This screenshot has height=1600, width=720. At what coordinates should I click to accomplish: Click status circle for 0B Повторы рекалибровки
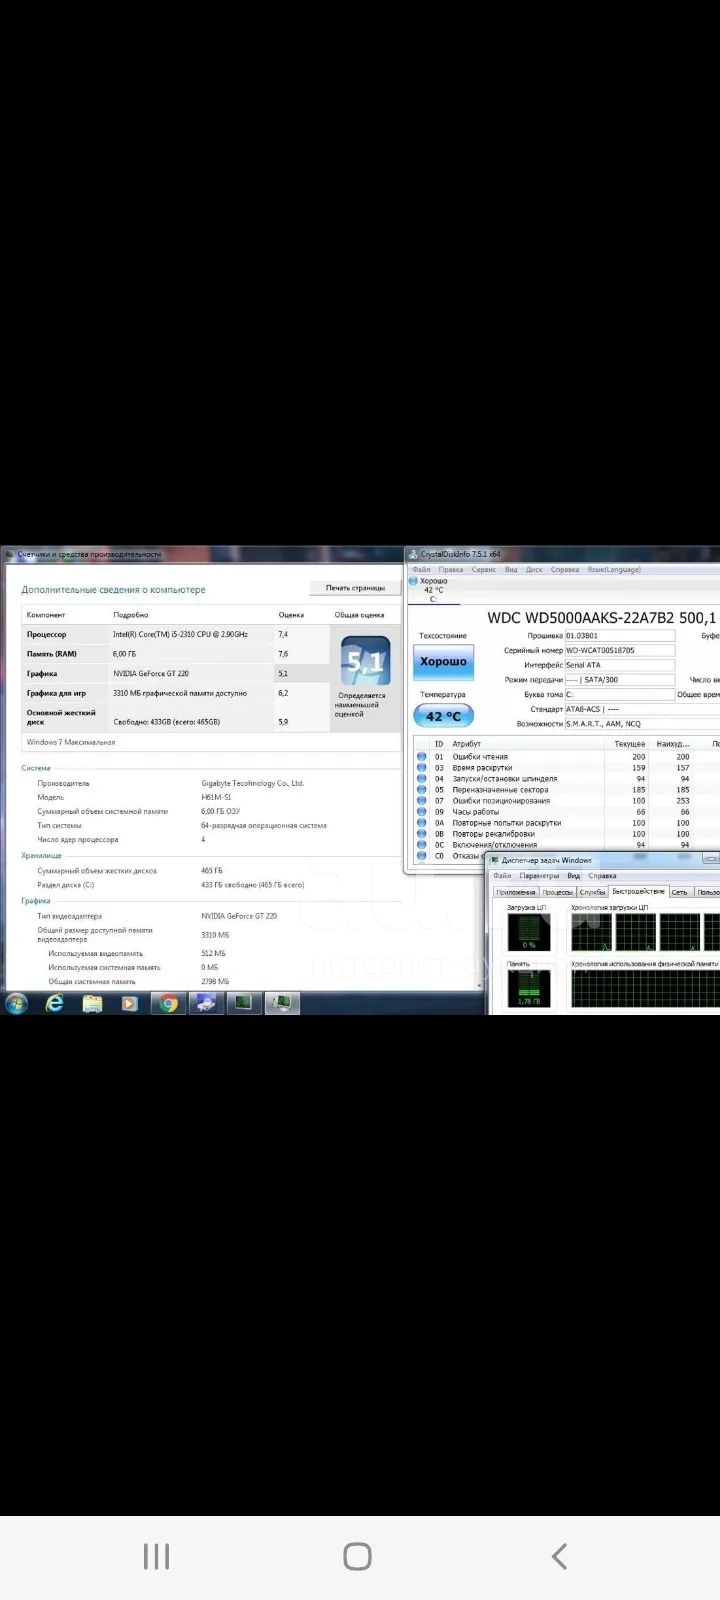[421, 834]
